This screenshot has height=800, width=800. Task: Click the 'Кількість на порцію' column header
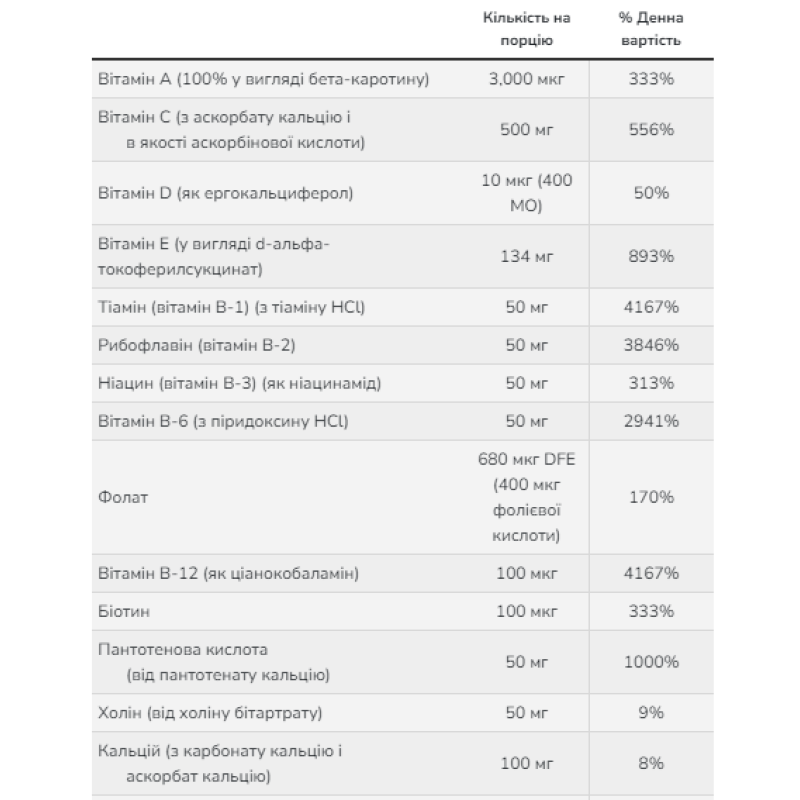[x=526, y=29]
